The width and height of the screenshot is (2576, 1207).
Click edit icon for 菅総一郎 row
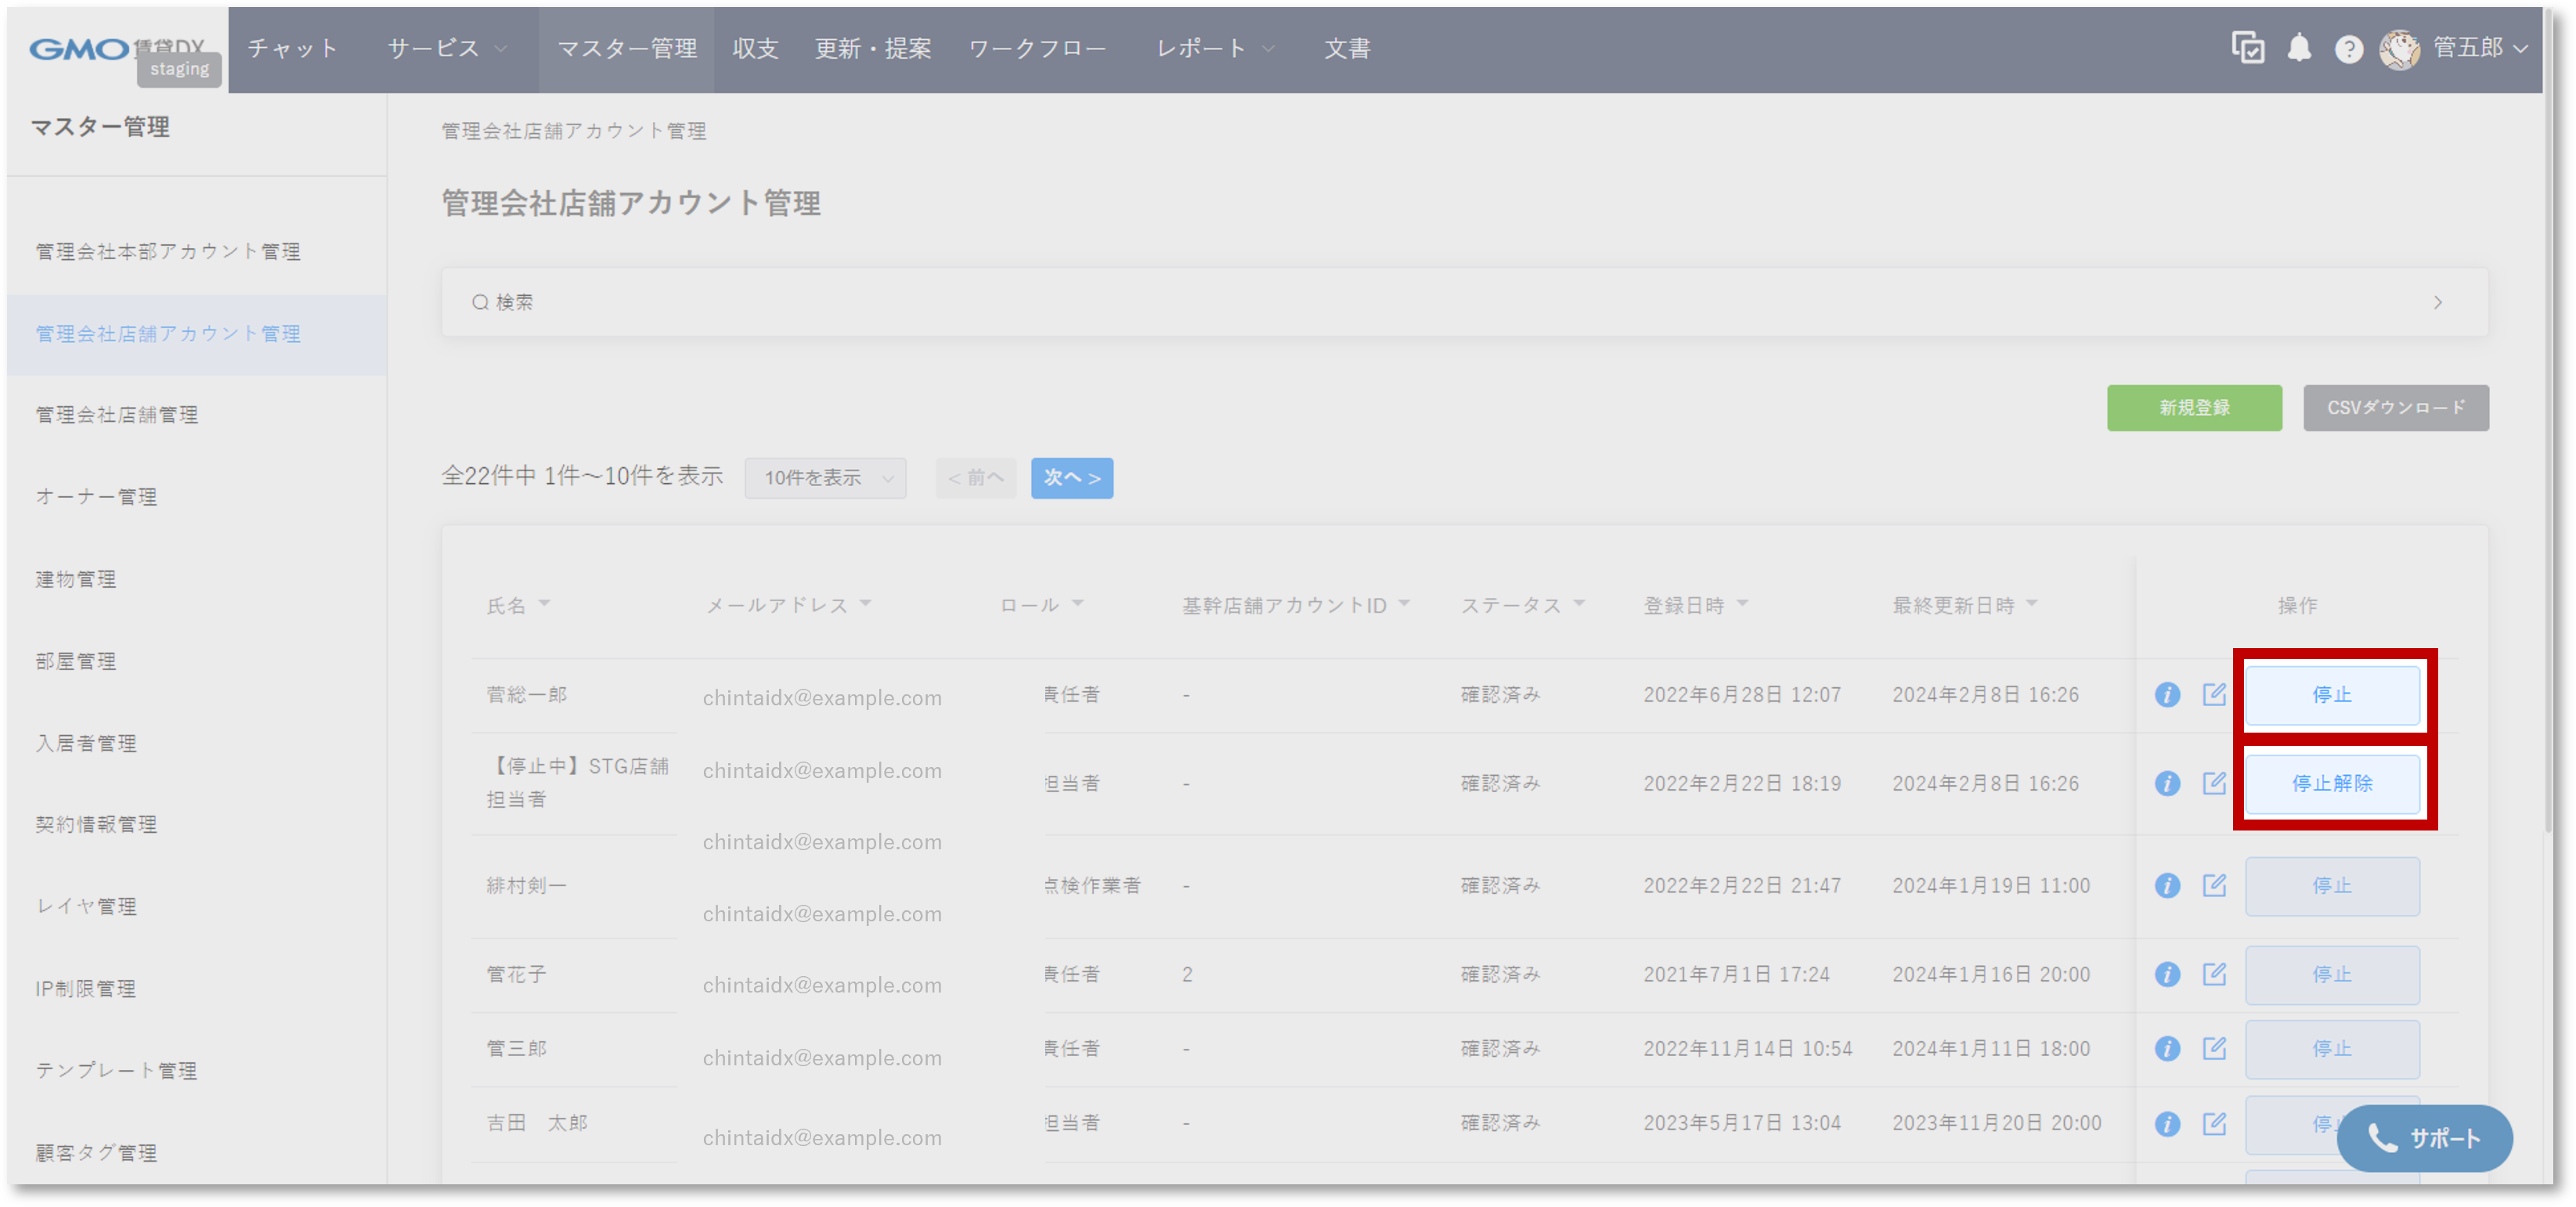click(x=2214, y=694)
